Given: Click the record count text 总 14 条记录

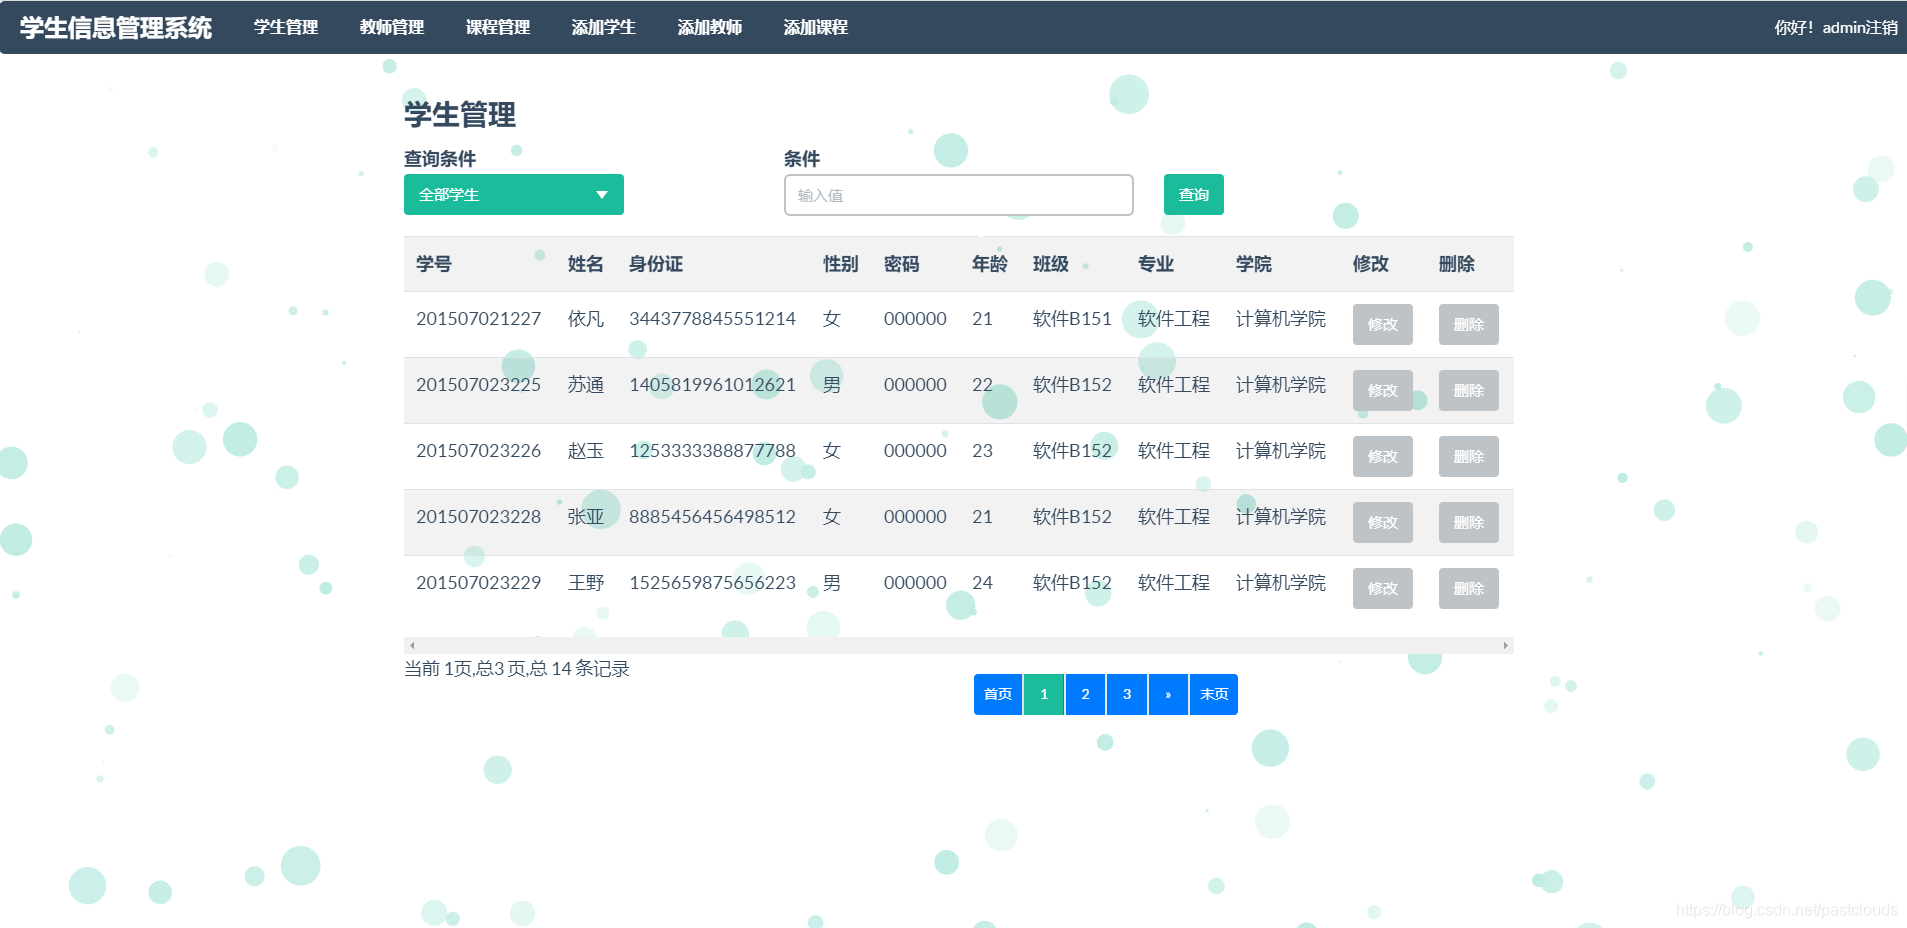Looking at the screenshot, I should coord(579,668).
